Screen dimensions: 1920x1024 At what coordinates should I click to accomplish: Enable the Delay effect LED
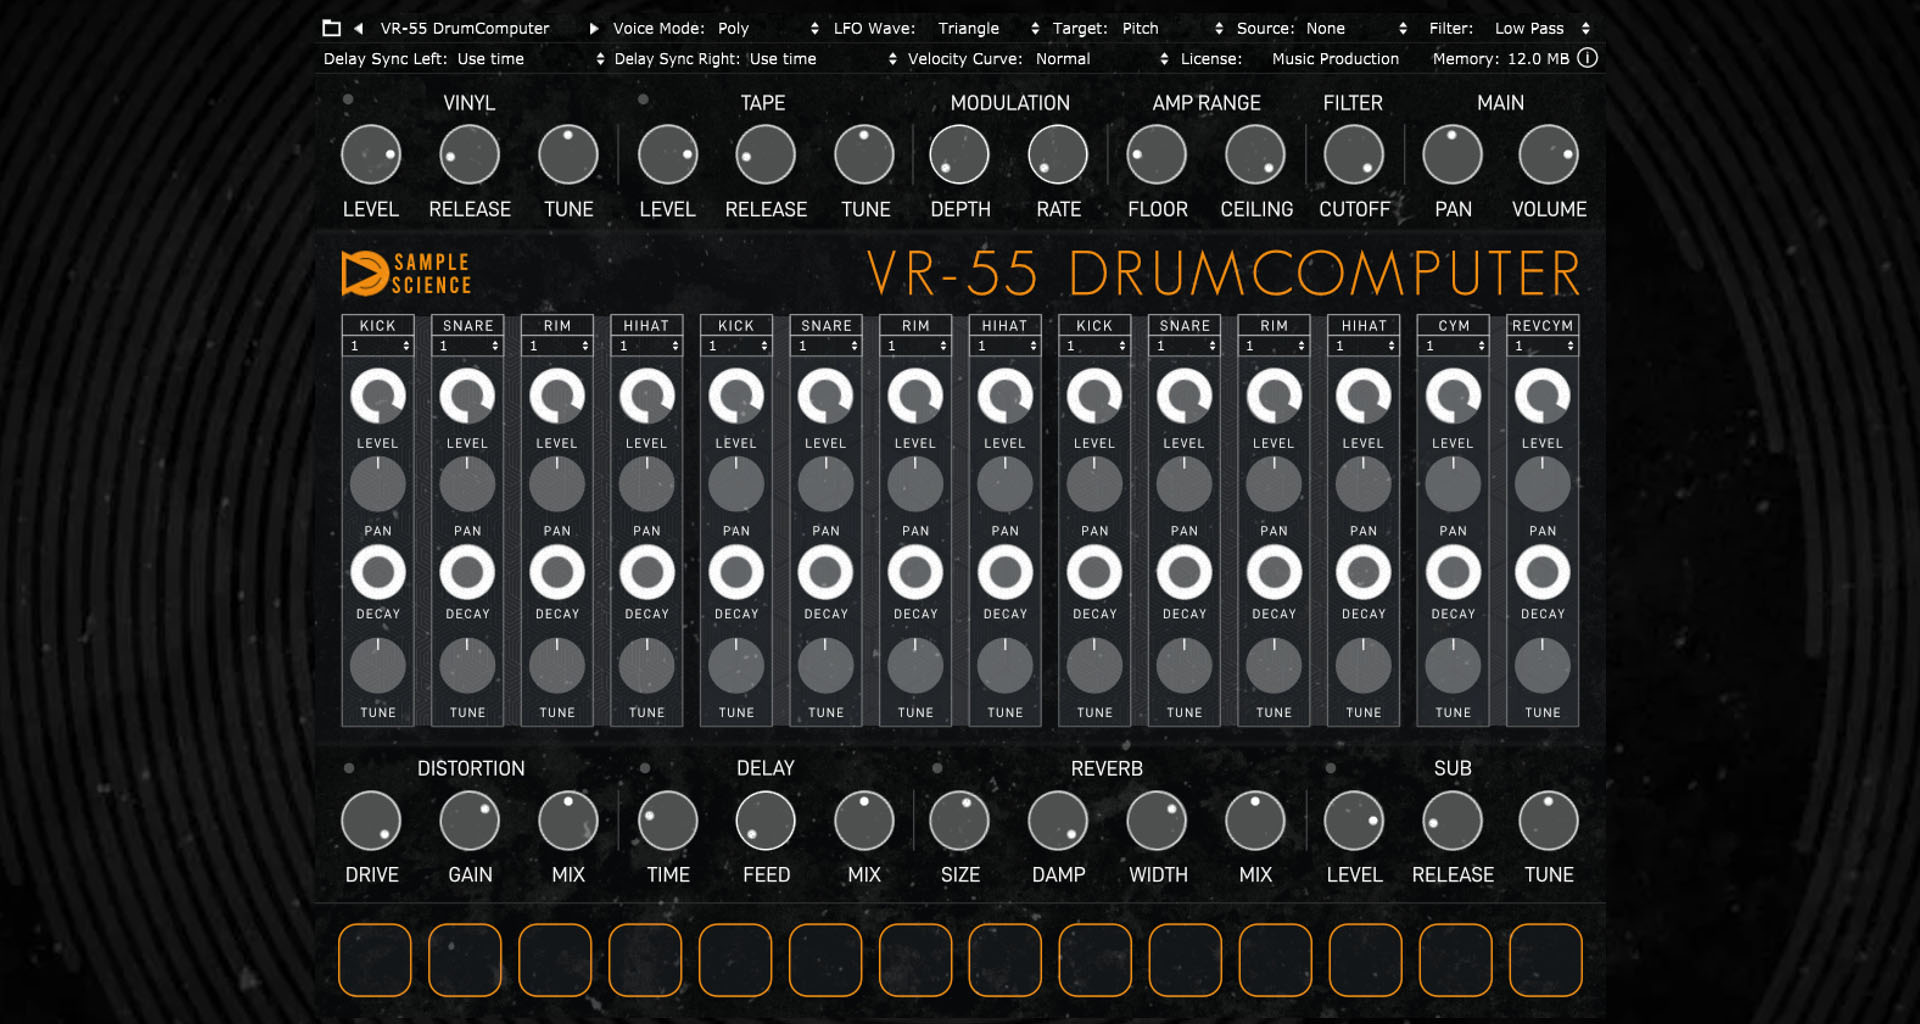click(x=645, y=768)
